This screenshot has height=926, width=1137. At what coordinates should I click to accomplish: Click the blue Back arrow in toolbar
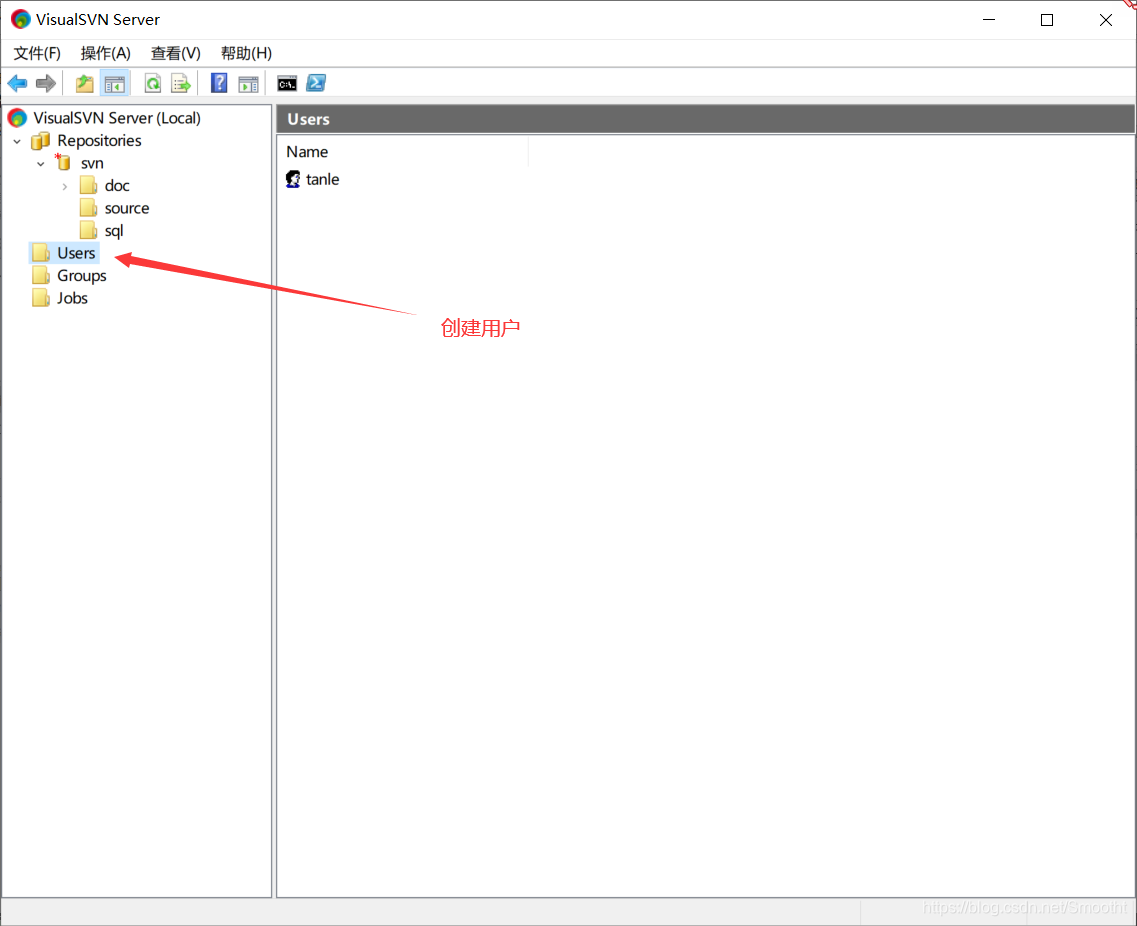pos(17,83)
